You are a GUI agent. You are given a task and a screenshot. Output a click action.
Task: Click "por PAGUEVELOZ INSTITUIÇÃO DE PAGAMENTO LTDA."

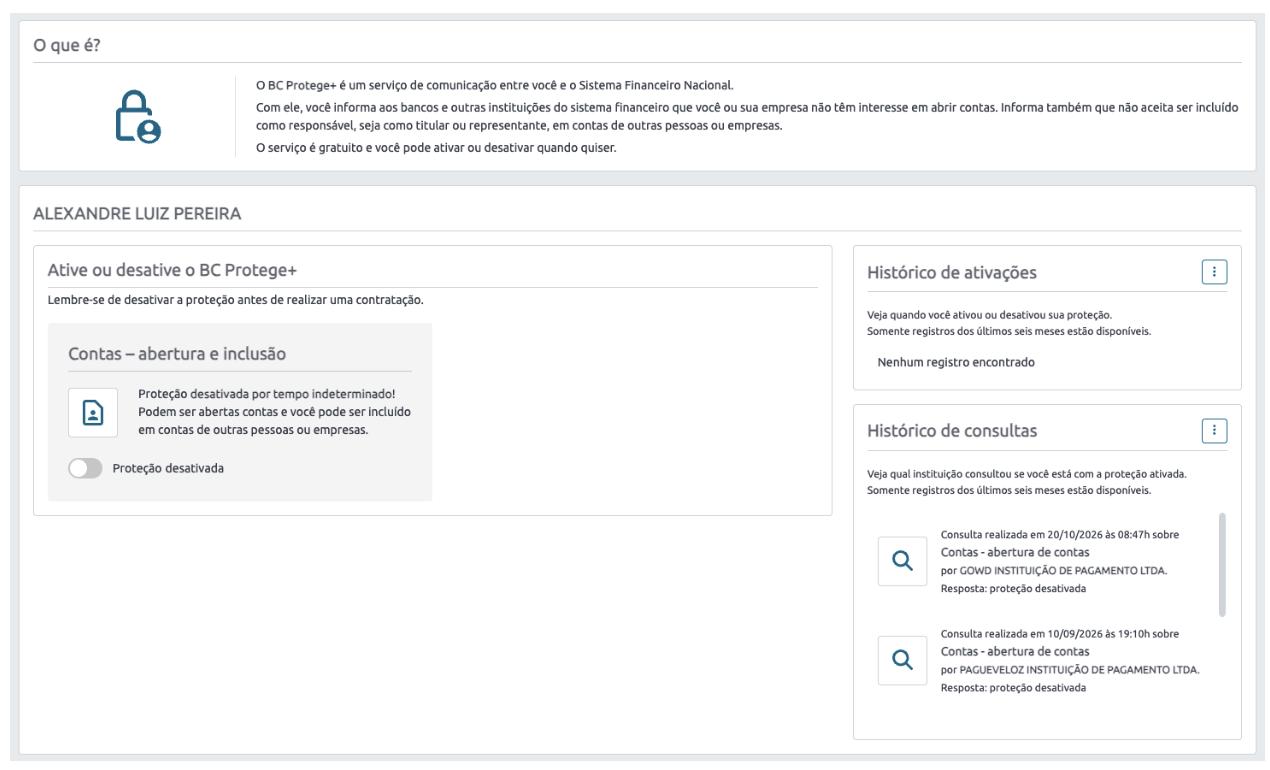pyautogui.click(x=1071, y=669)
